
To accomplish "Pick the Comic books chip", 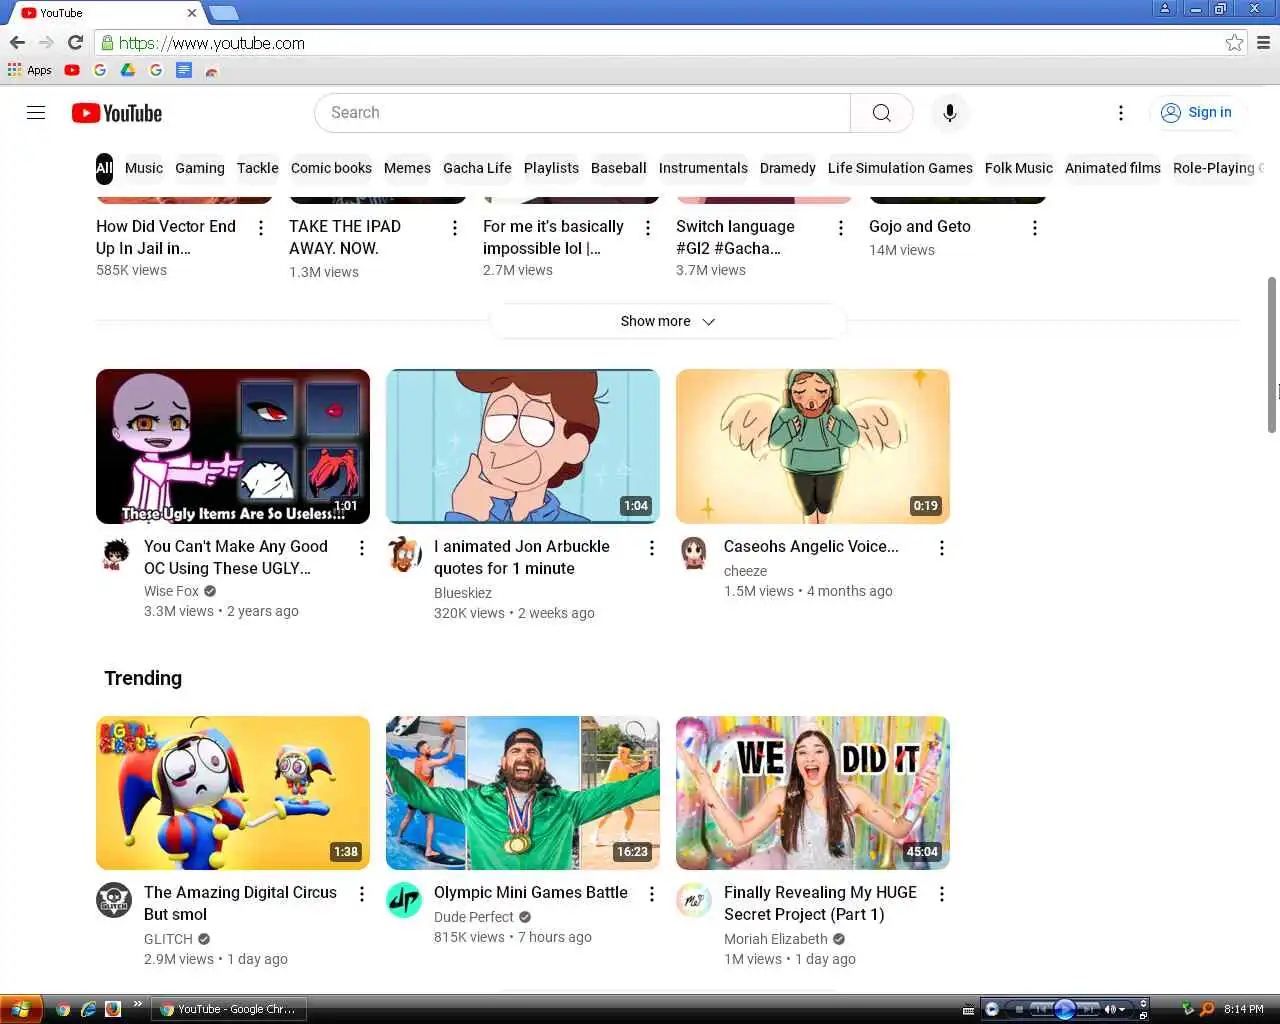I will tap(331, 168).
